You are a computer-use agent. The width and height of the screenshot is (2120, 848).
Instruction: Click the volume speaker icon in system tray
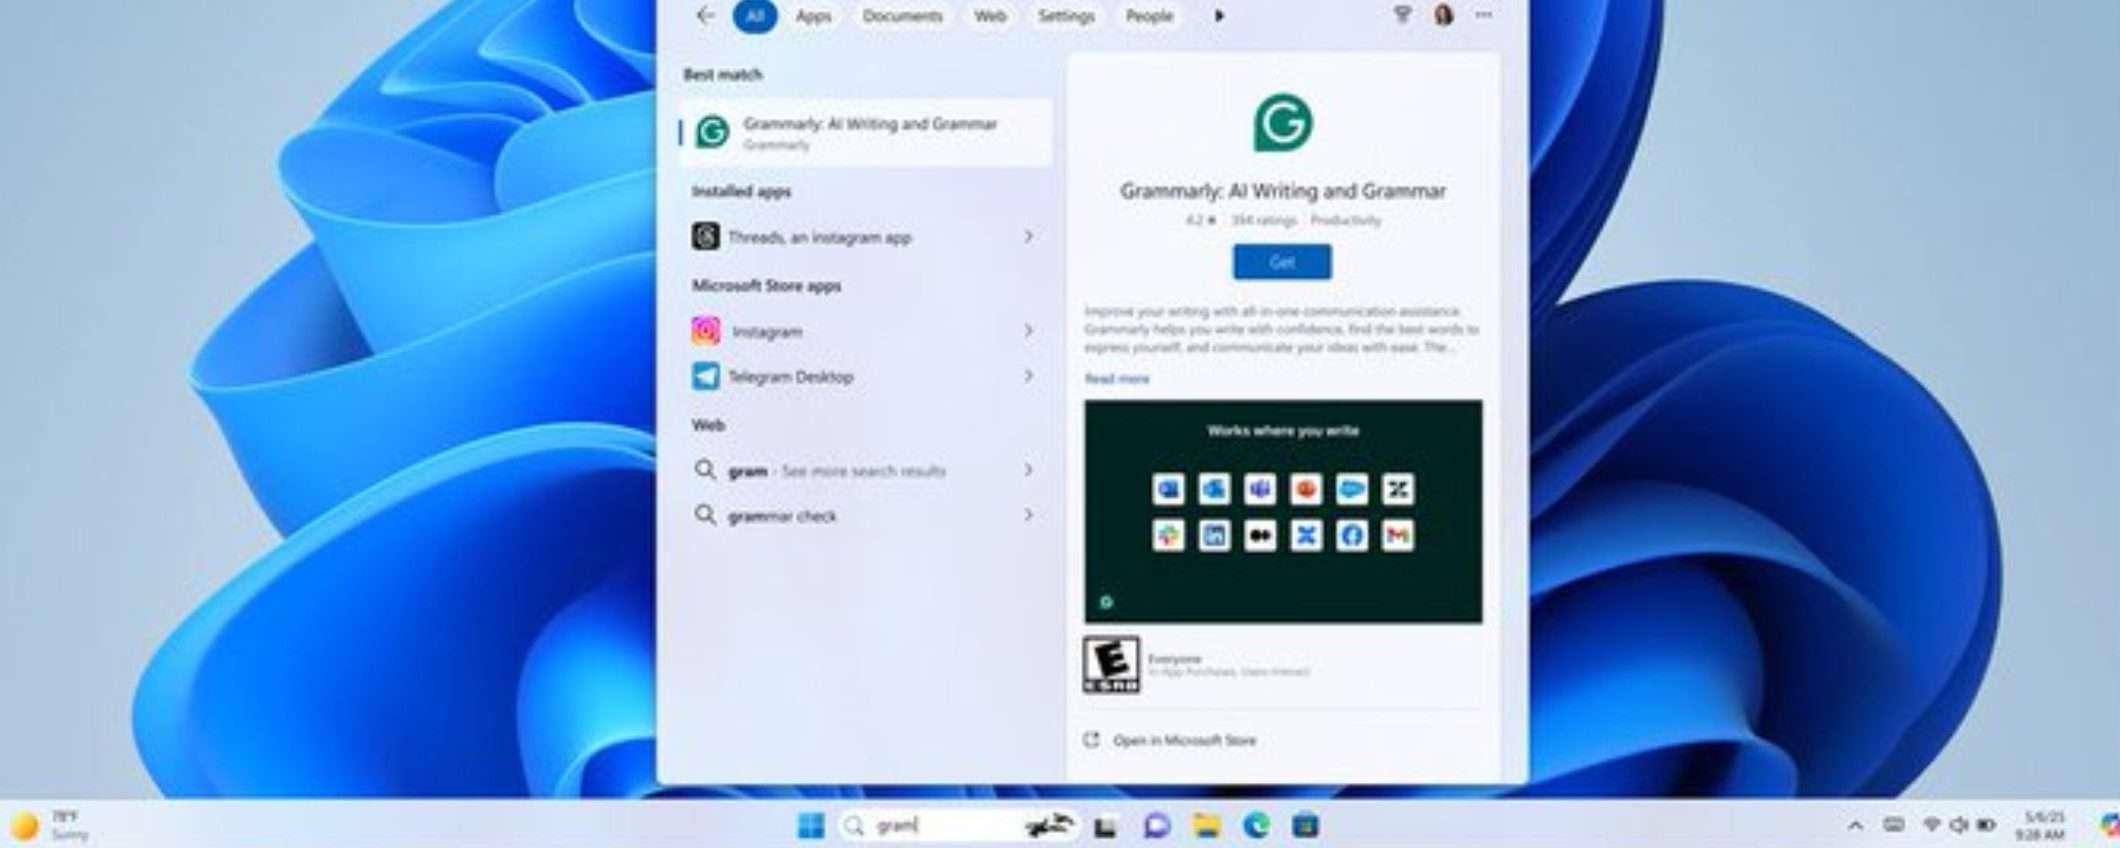tap(1959, 825)
